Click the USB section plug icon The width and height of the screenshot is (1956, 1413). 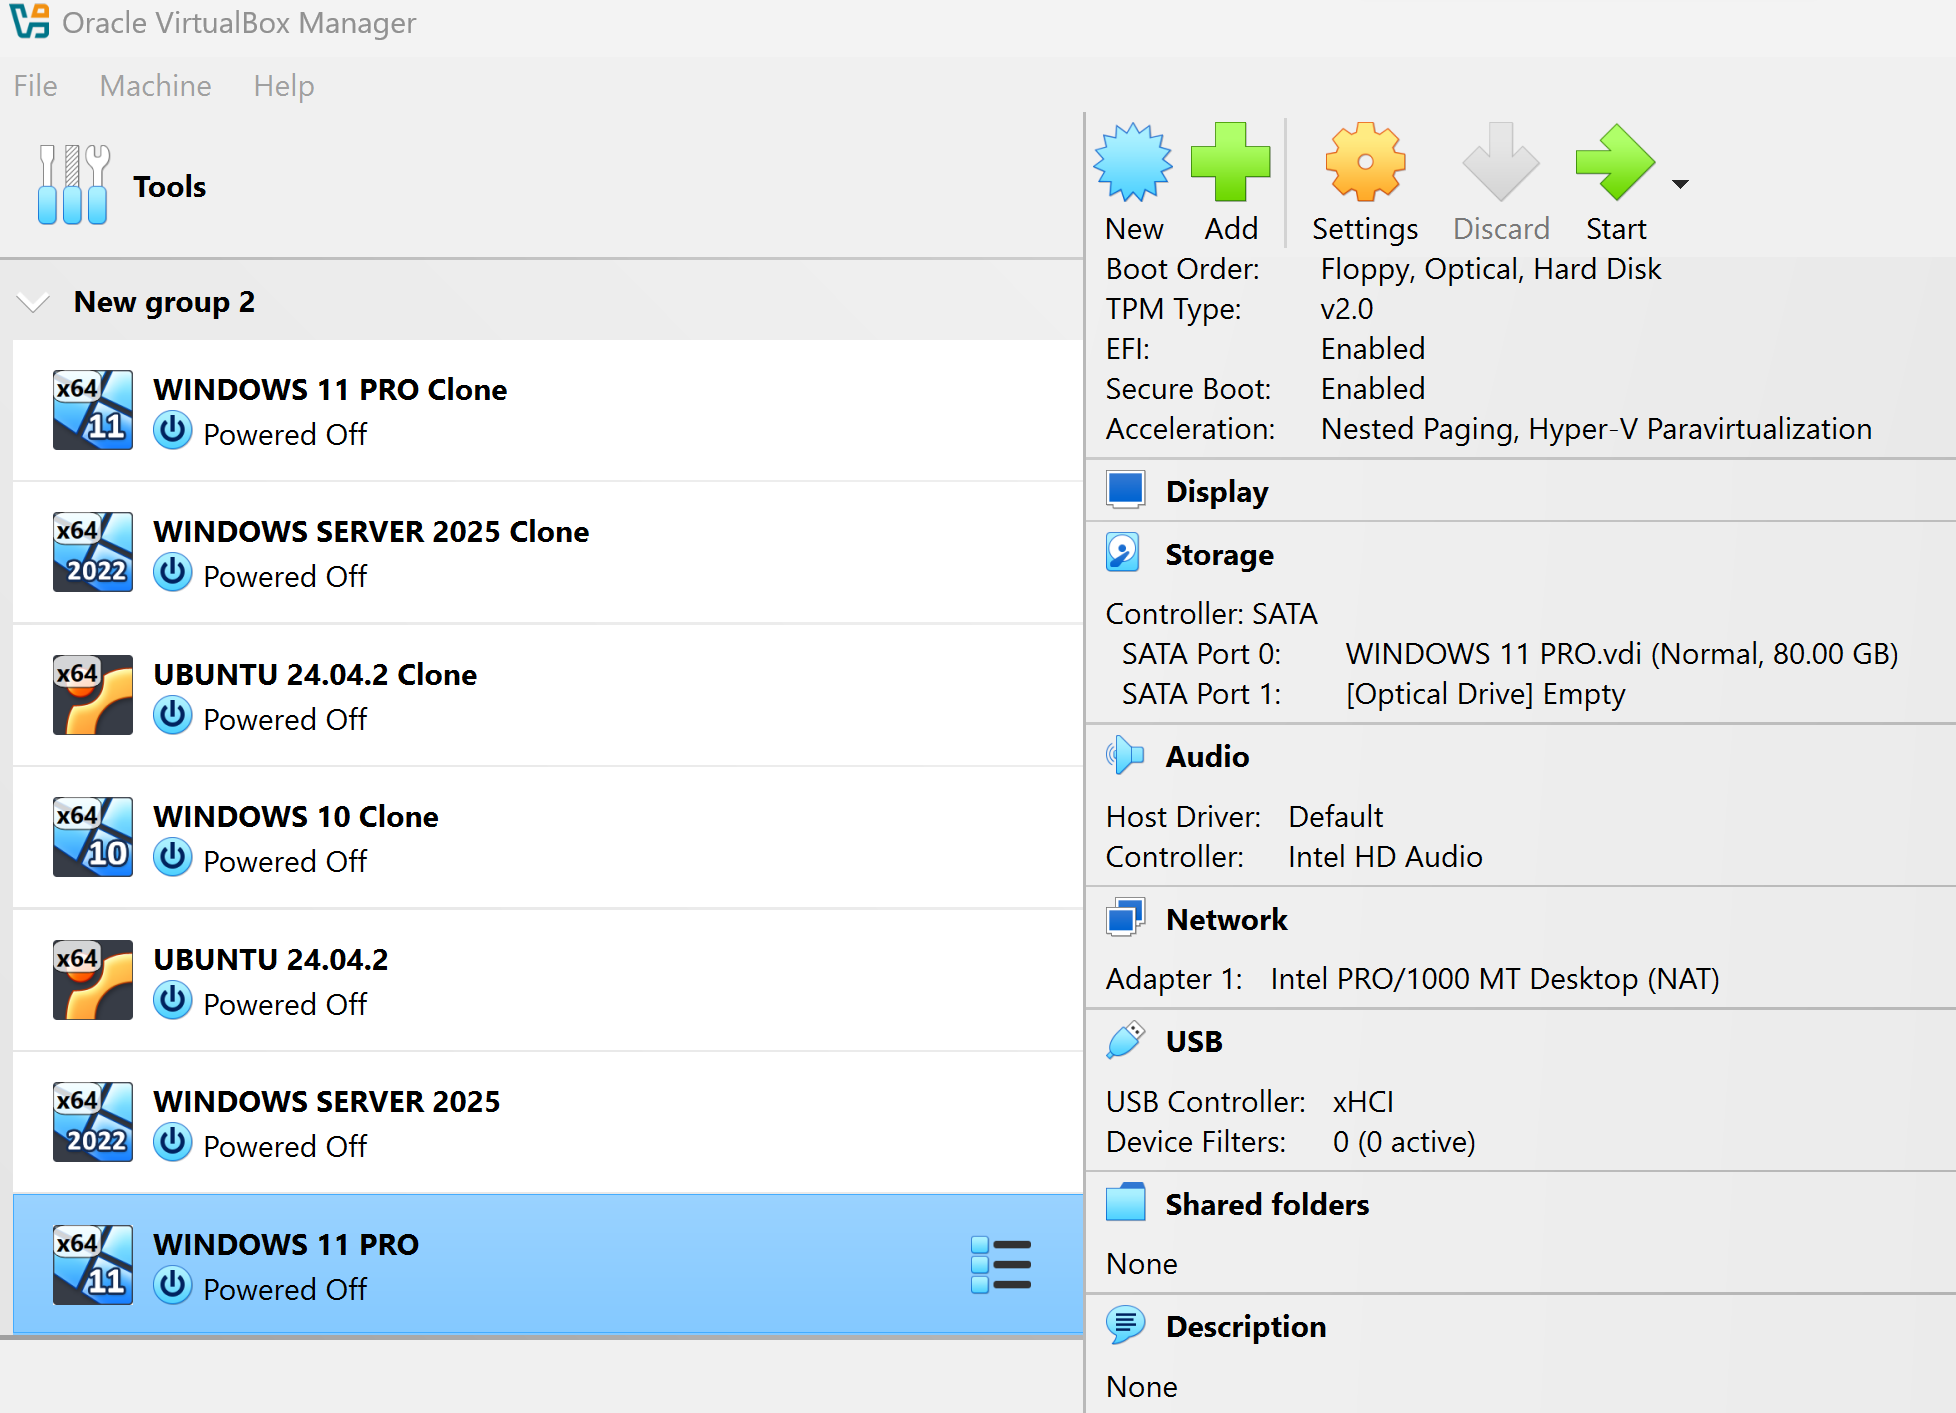tap(1125, 1041)
